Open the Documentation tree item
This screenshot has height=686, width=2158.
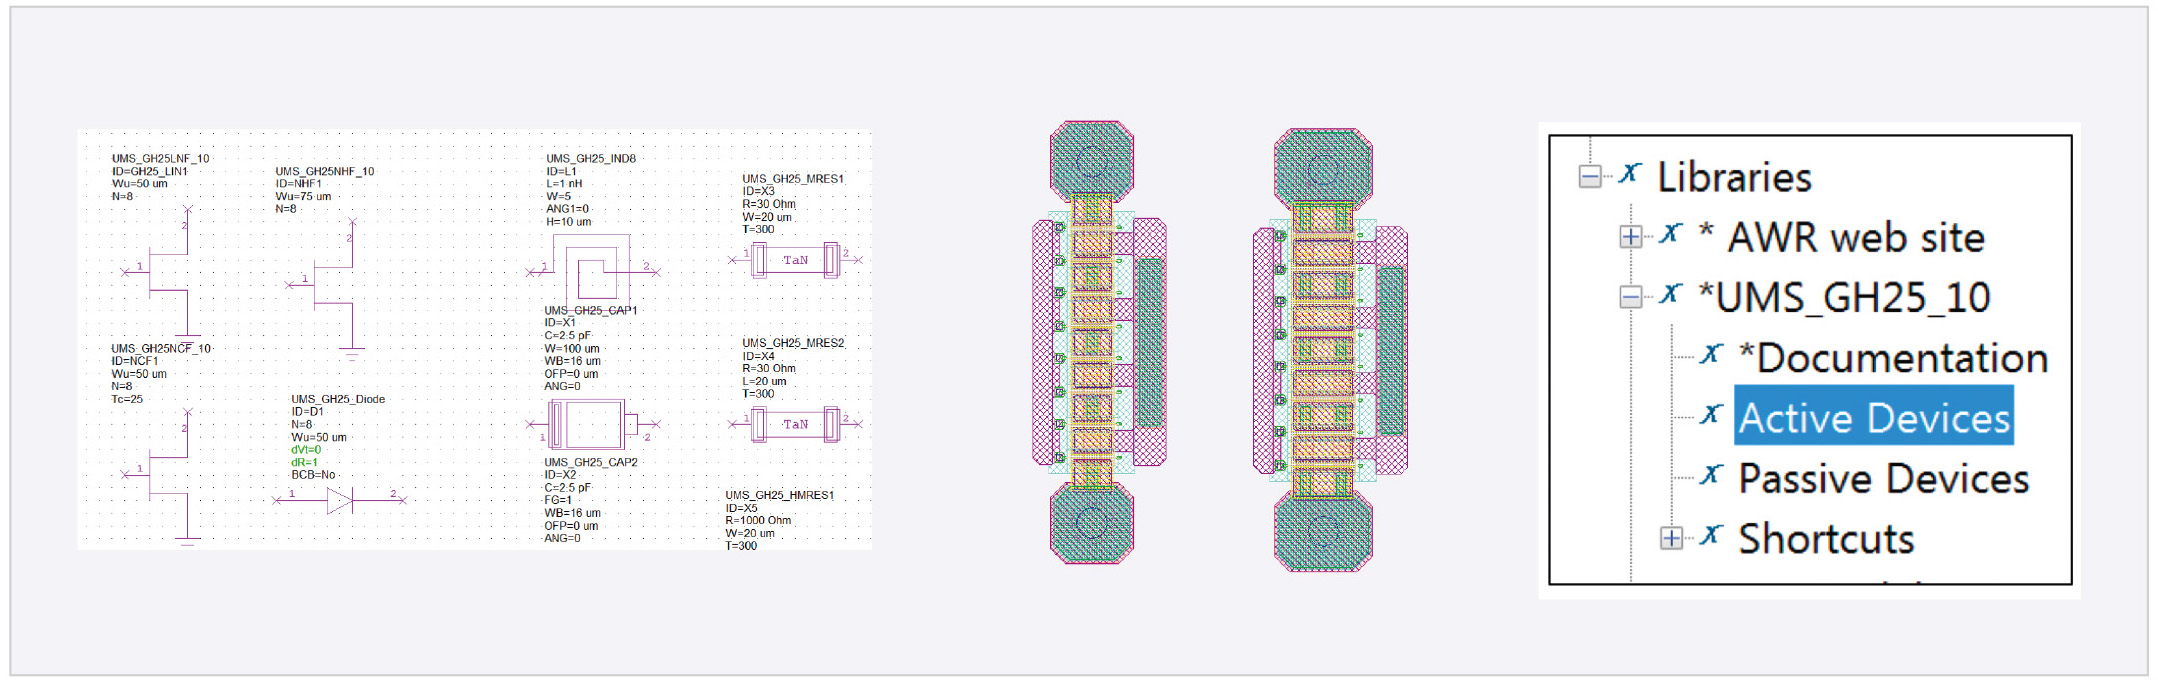(1894, 357)
